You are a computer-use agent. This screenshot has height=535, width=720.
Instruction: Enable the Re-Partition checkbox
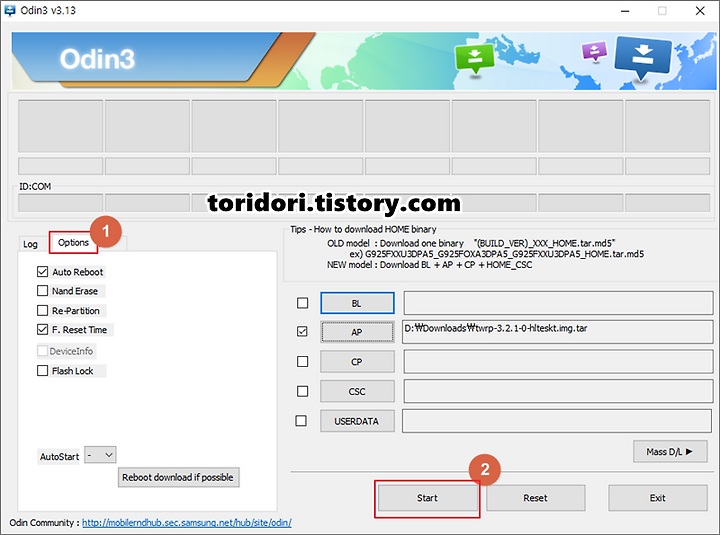(43, 310)
